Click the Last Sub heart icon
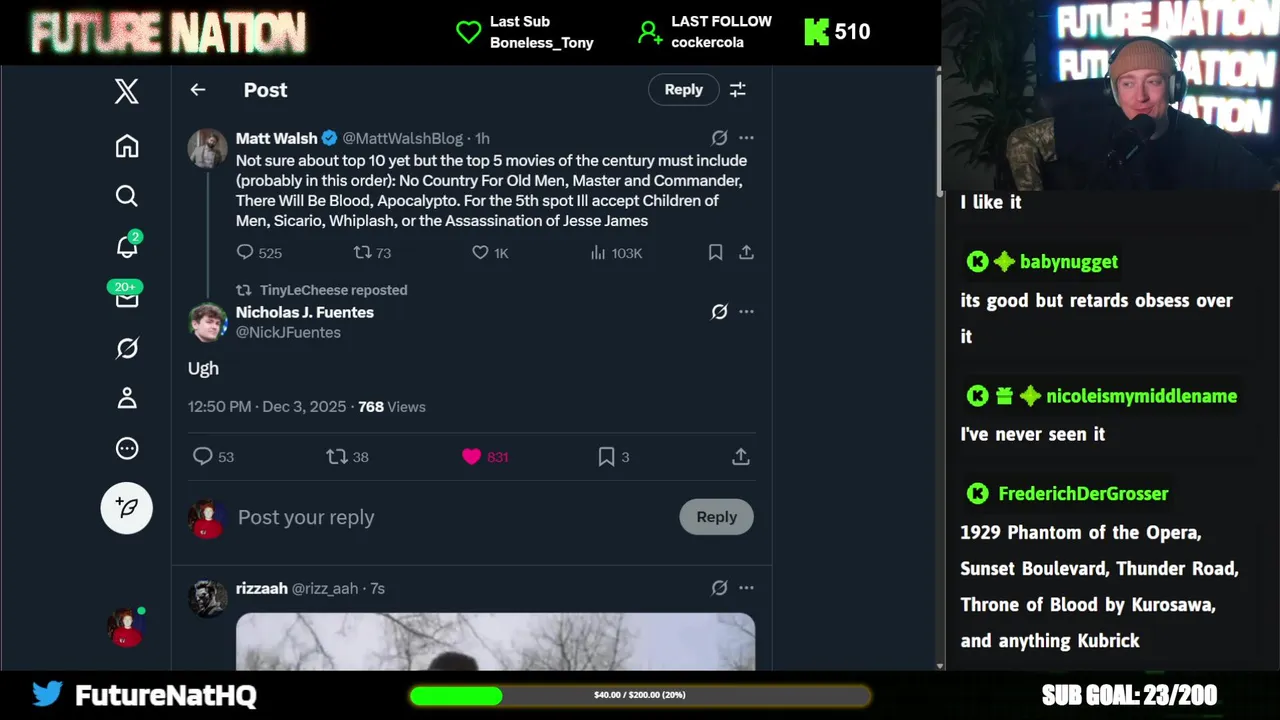This screenshot has height=720, width=1280. [x=468, y=32]
